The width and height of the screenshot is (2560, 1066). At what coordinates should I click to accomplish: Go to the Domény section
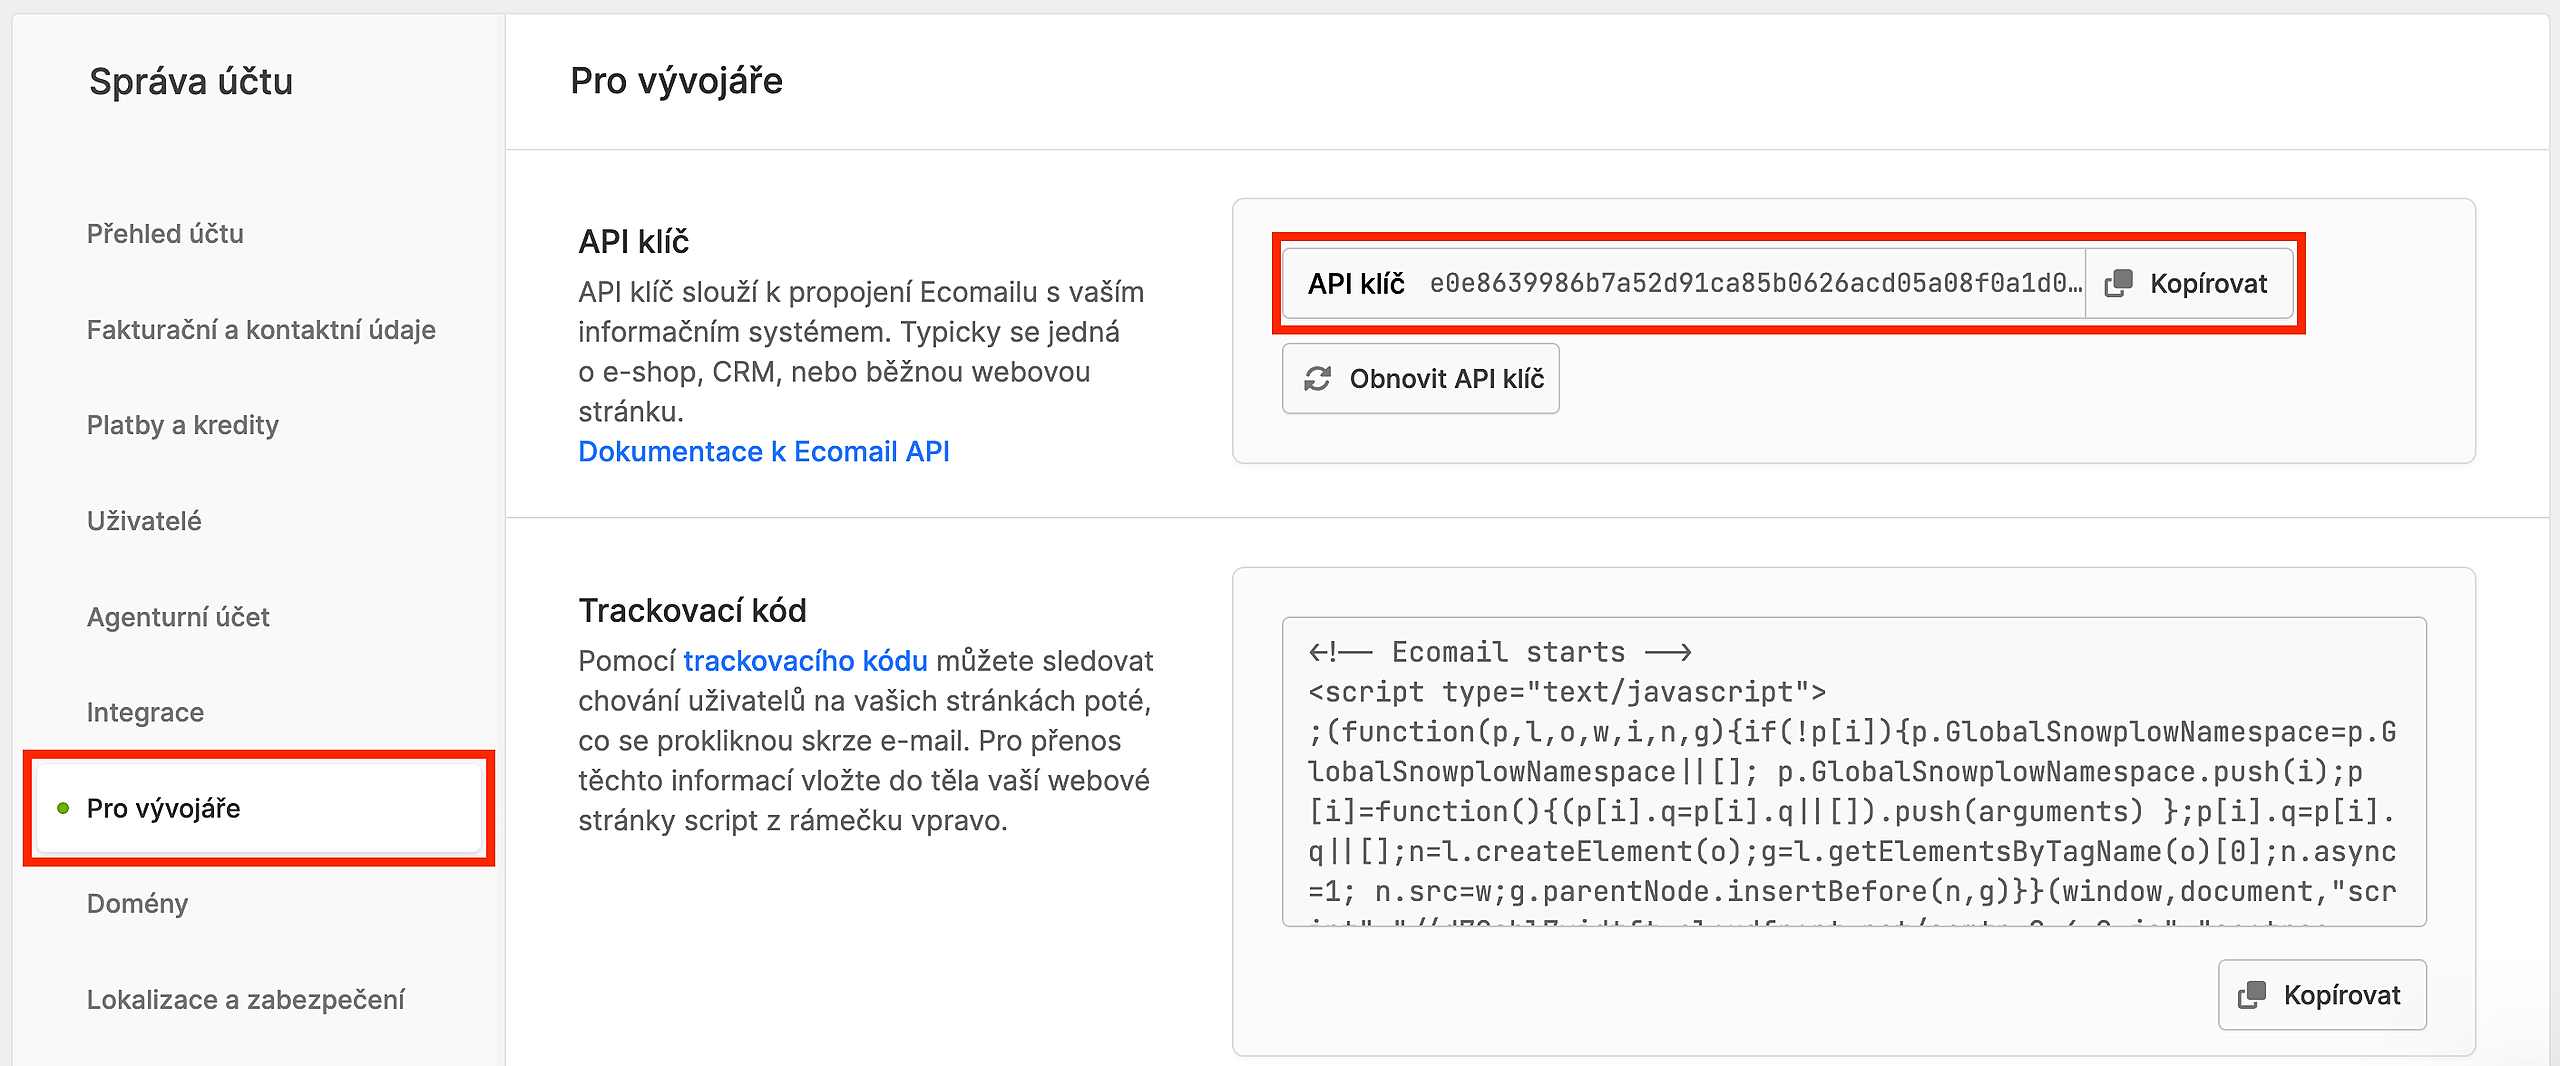(137, 904)
